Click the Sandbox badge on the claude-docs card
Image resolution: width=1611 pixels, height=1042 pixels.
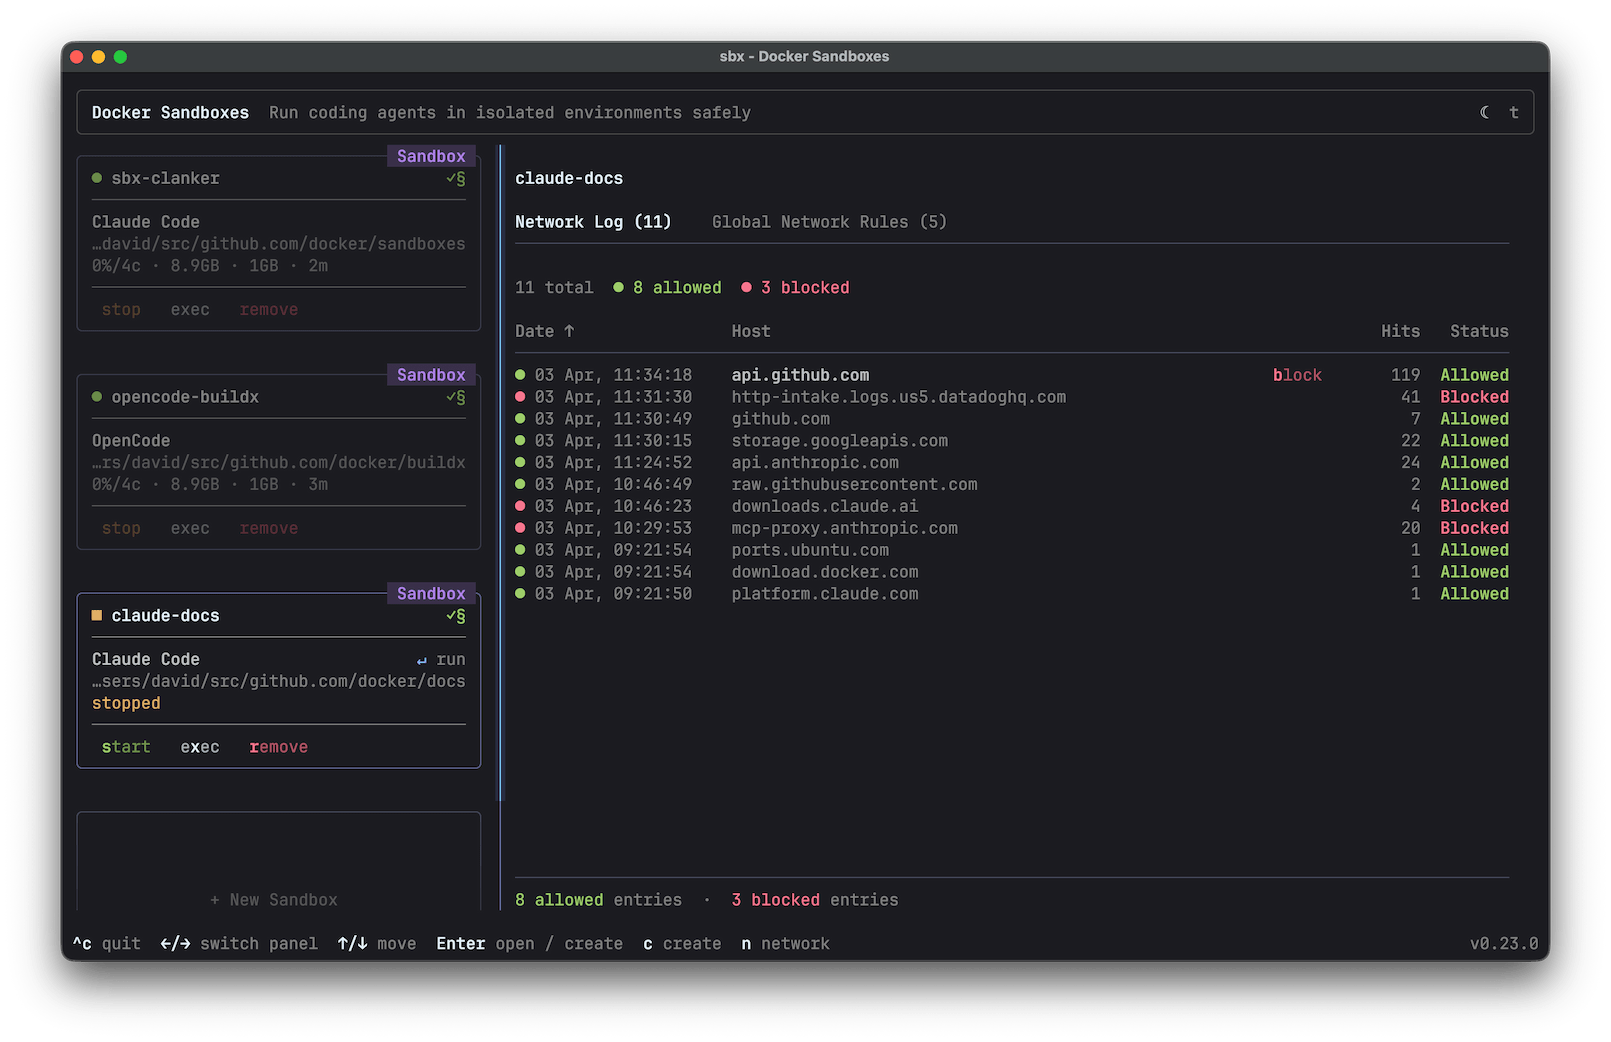pos(430,593)
